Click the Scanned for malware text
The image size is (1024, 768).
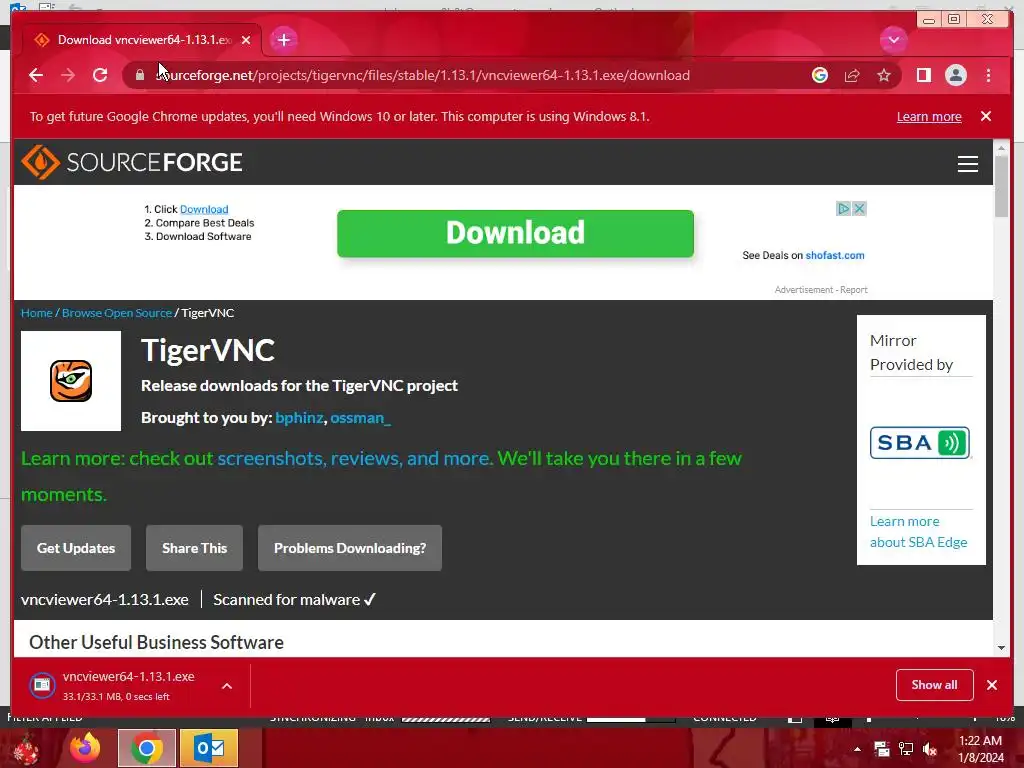coord(295,600)
